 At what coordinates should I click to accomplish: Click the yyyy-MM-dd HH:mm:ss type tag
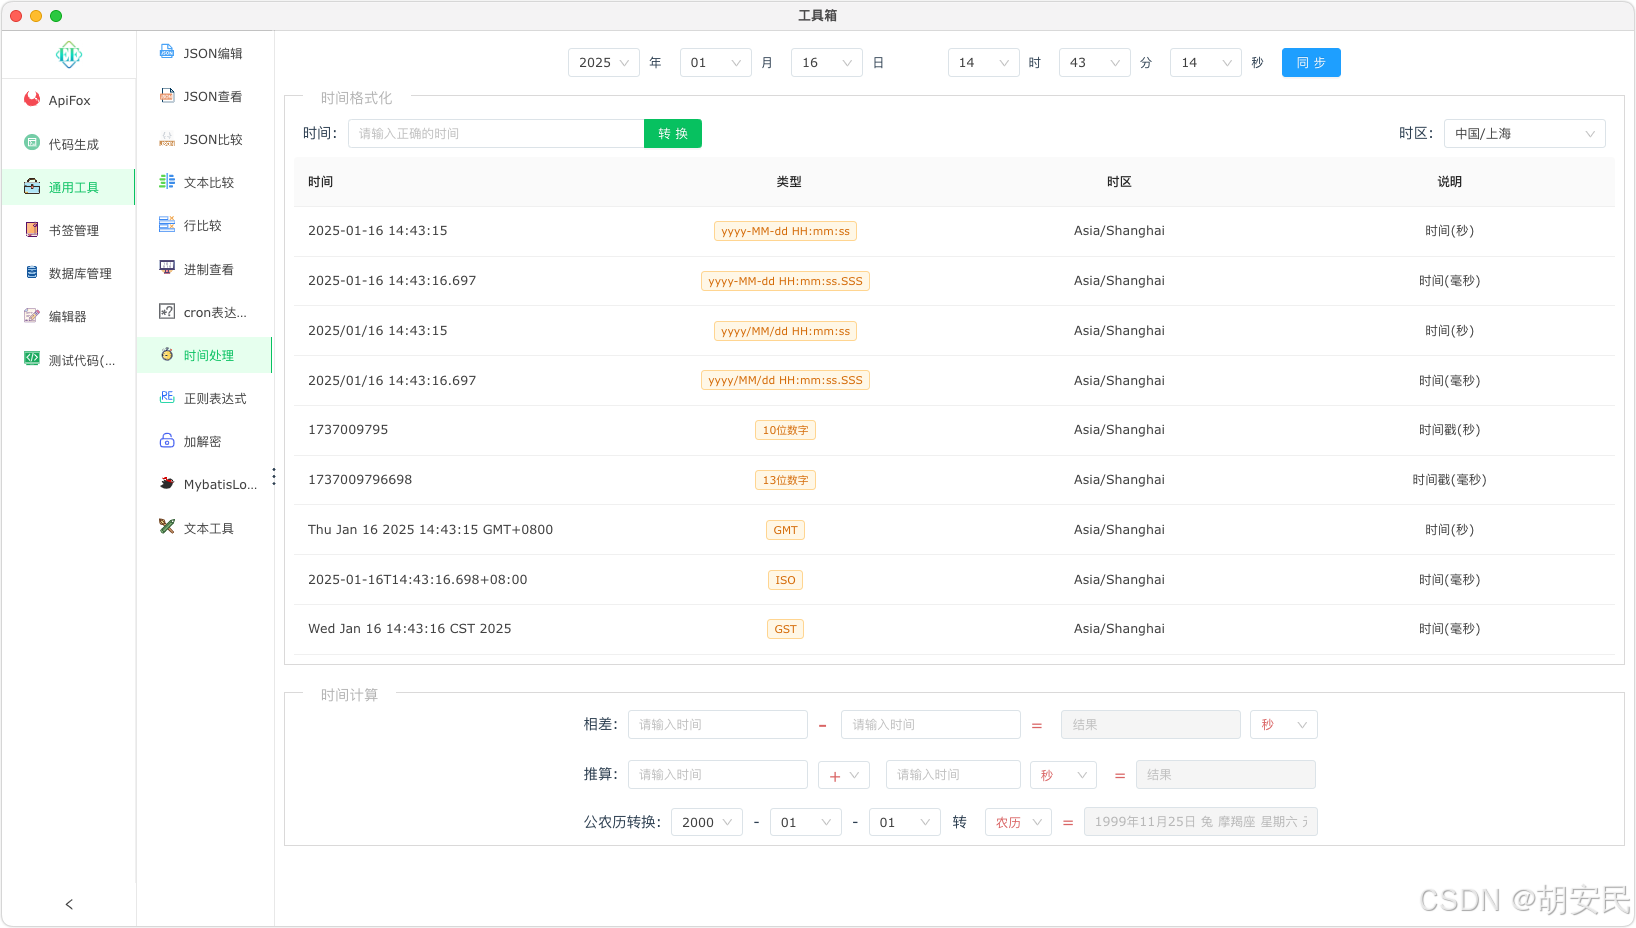coord(785,231)
